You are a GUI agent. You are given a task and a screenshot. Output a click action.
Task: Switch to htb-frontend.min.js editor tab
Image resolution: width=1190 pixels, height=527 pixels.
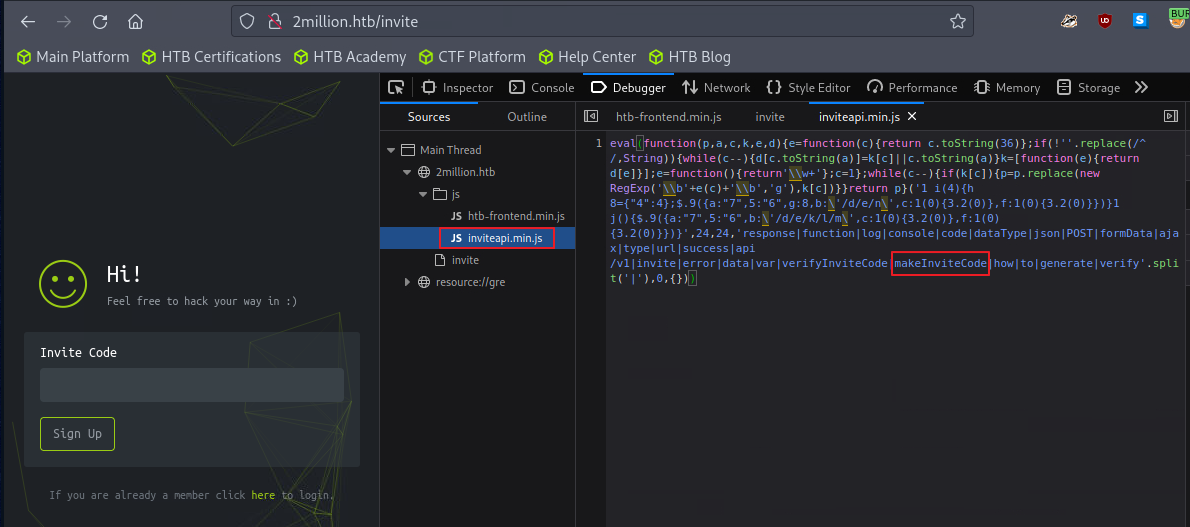click(669, 117)
